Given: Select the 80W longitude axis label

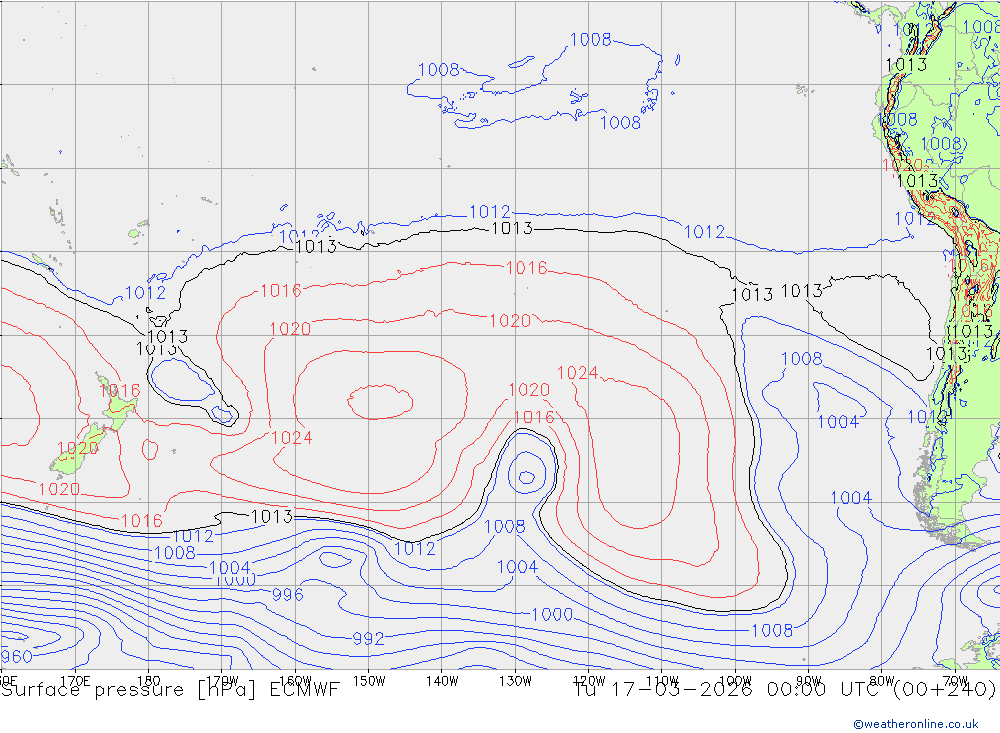Looking at the screenshot, I should 882,681.
